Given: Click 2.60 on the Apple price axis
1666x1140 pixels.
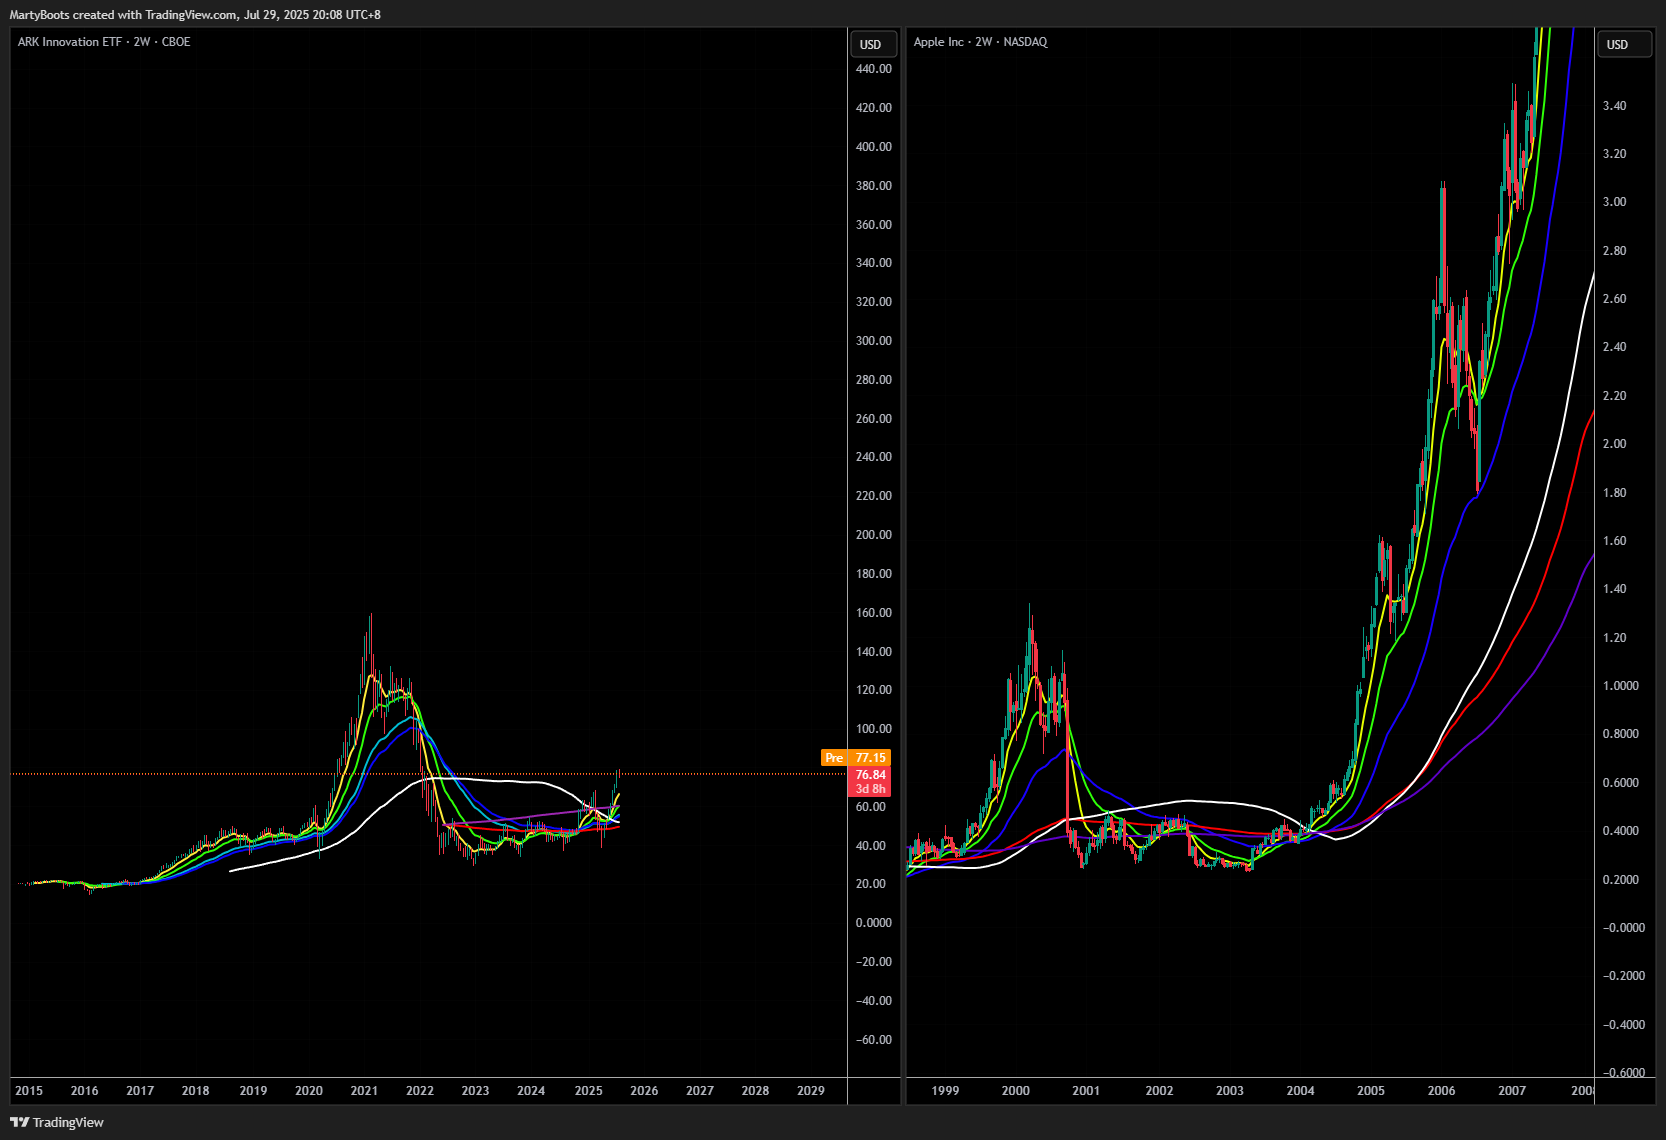Looking at the screenshot, I should pos(1614,299).
